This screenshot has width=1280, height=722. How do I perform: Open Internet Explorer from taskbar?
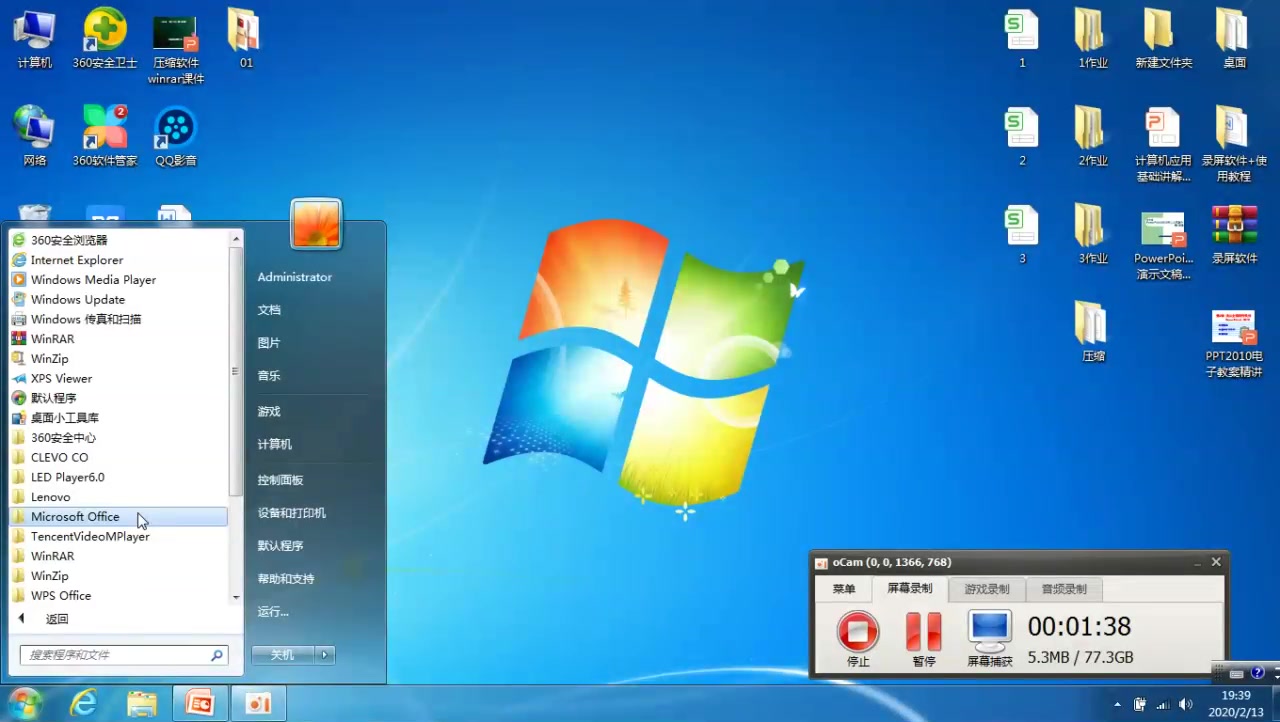tap(84, 704)
